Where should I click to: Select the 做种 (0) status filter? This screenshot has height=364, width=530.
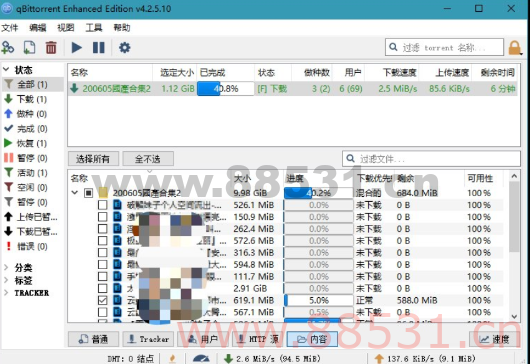click(32, 114)
